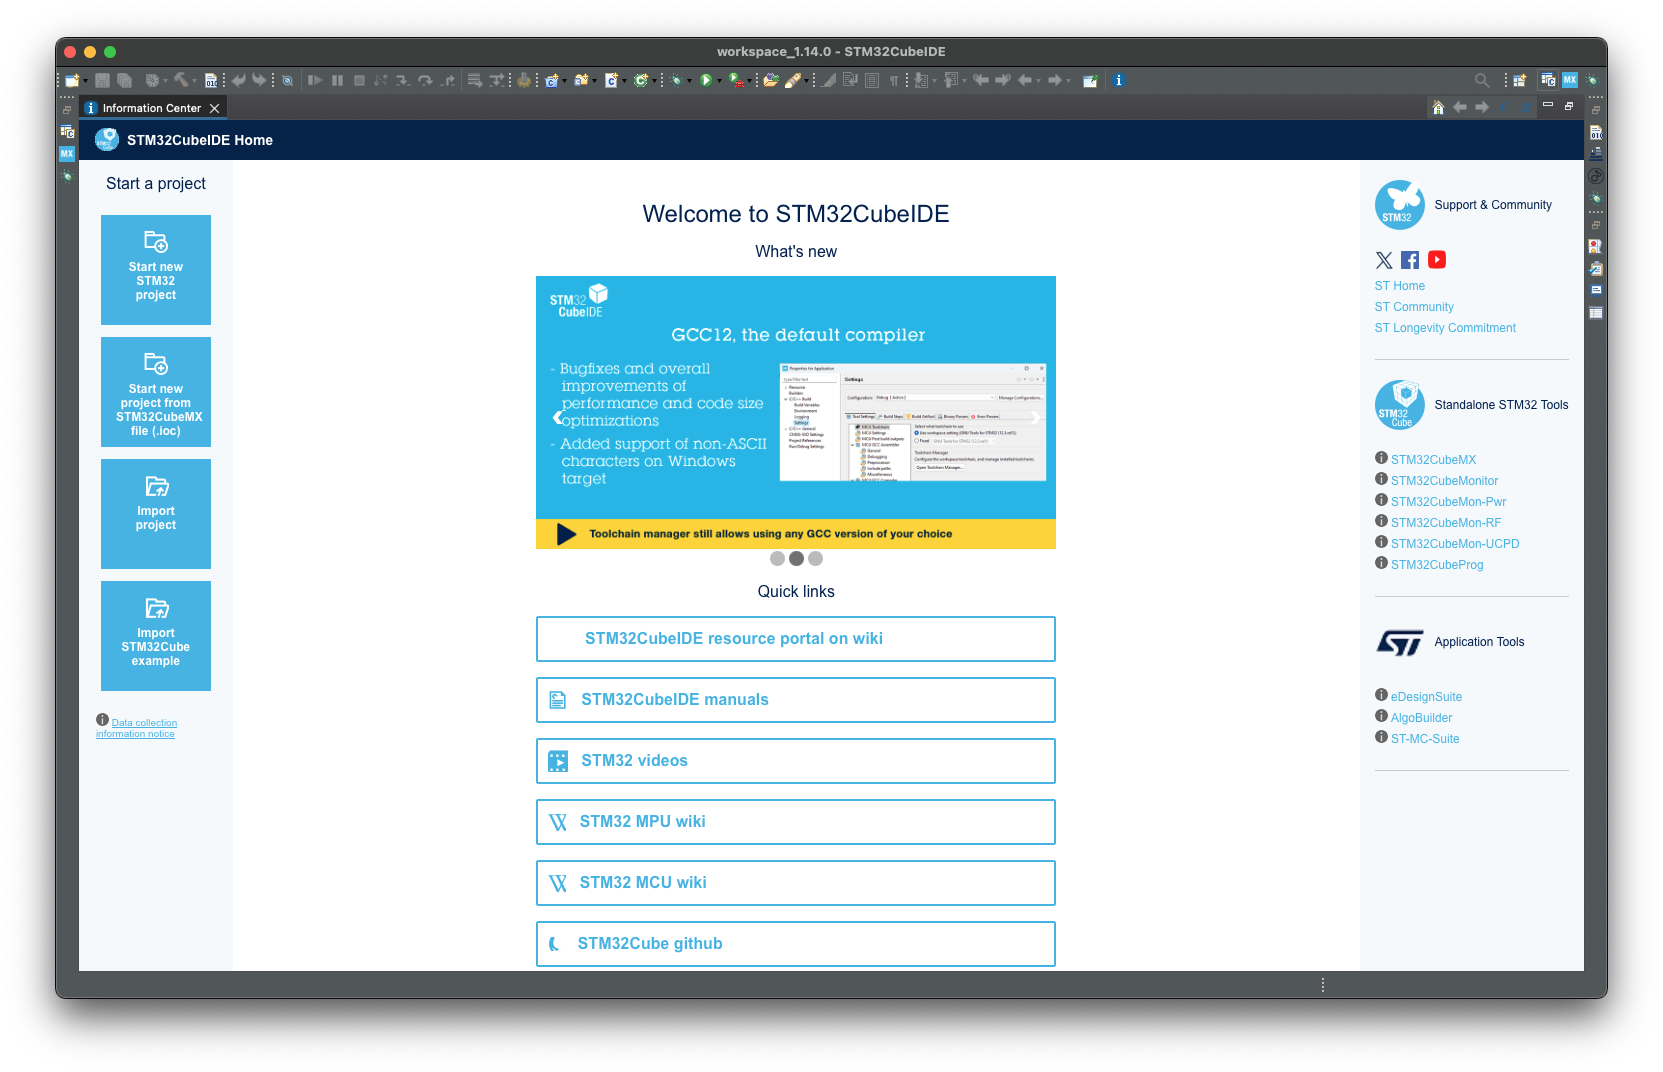Click the Import project tile

(x=156, y=514)
